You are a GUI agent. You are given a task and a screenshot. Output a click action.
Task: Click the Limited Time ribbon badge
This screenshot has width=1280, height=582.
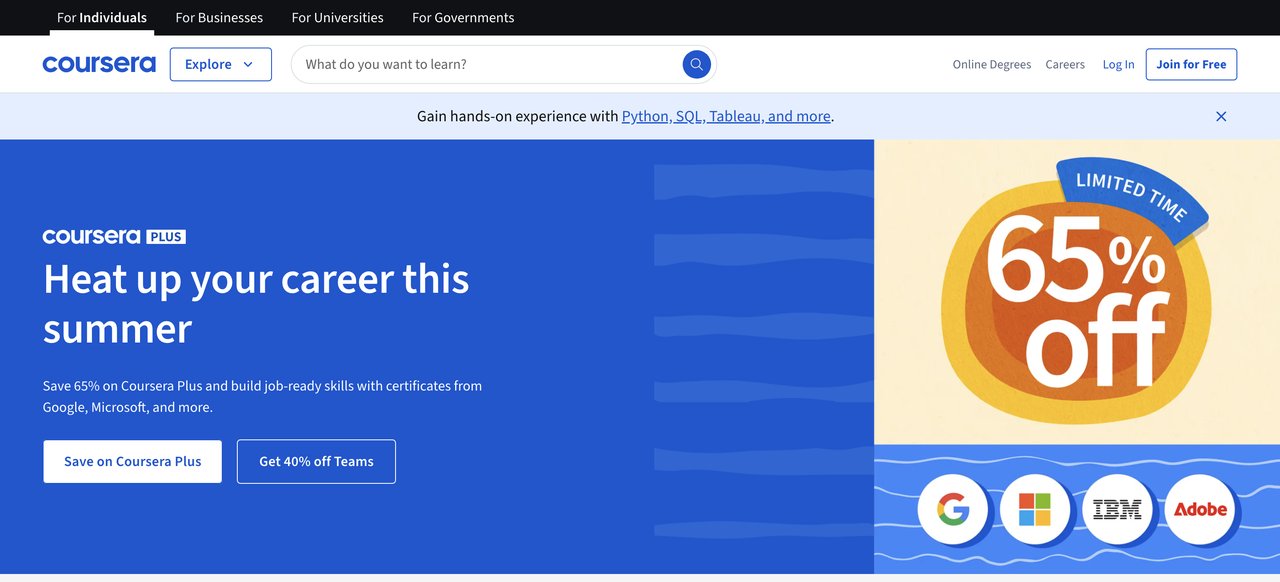point(1131,194)
